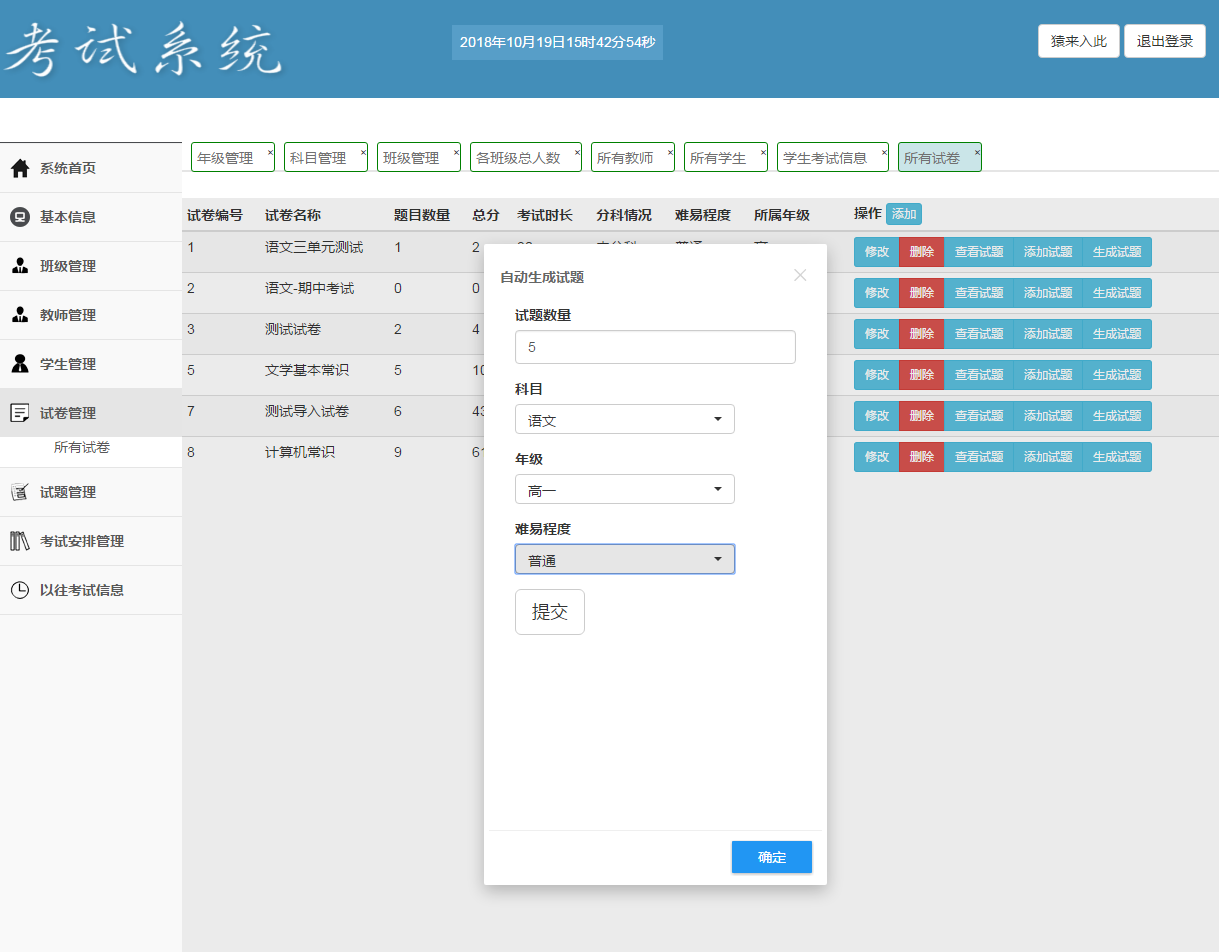Image resolution: width=1219 pixels, height=952 pixels.
Task: Click the person icon beside 教师管理
Action: coord(20,315)
